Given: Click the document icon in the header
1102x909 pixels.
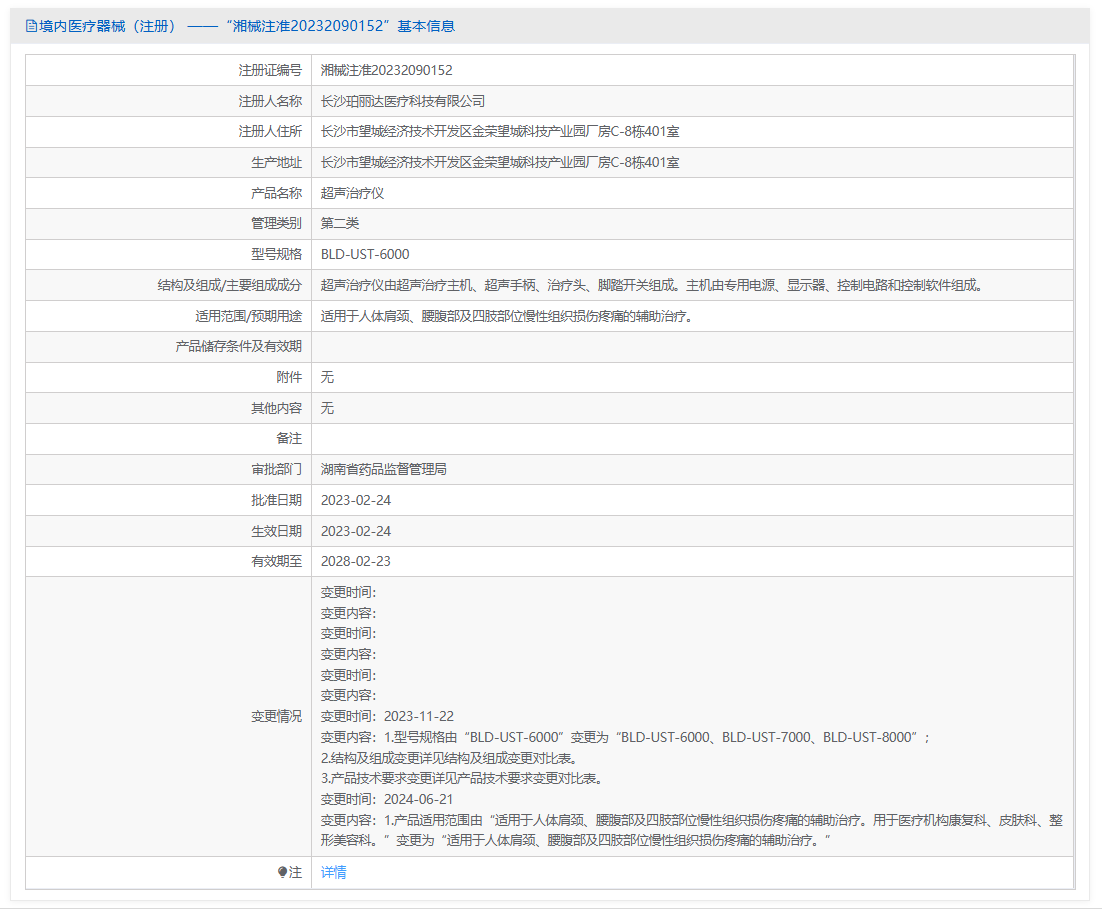Looking at the screenshot, I should click(x=31, y=26).
